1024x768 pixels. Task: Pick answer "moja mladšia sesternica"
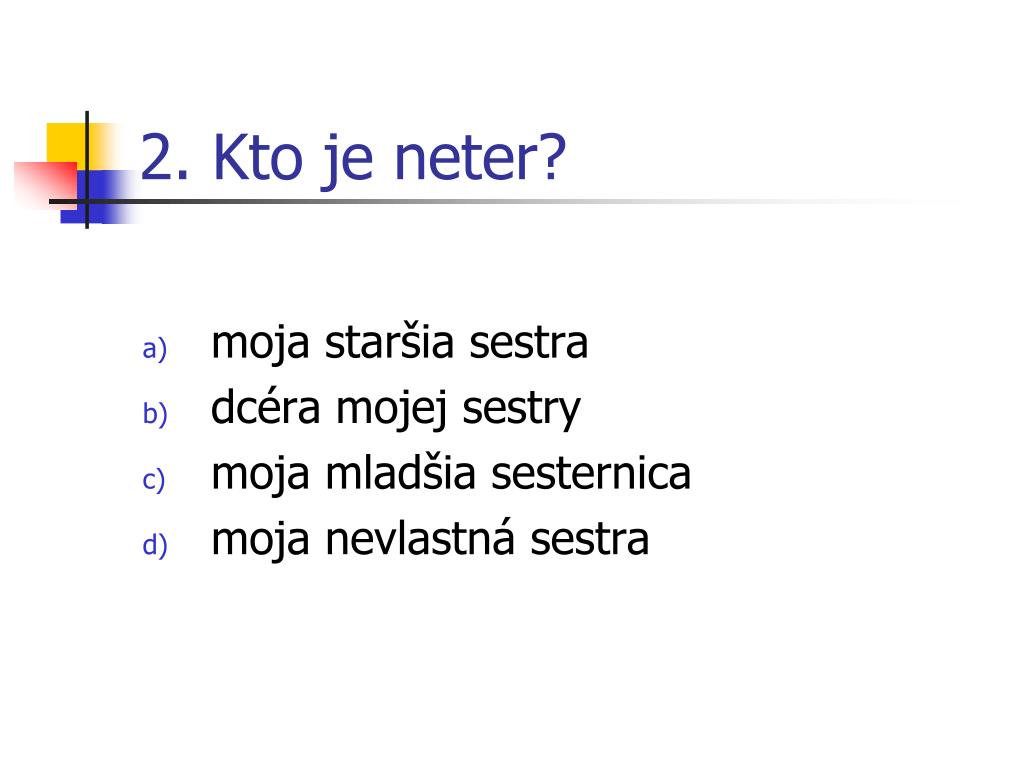coord(451,474)
